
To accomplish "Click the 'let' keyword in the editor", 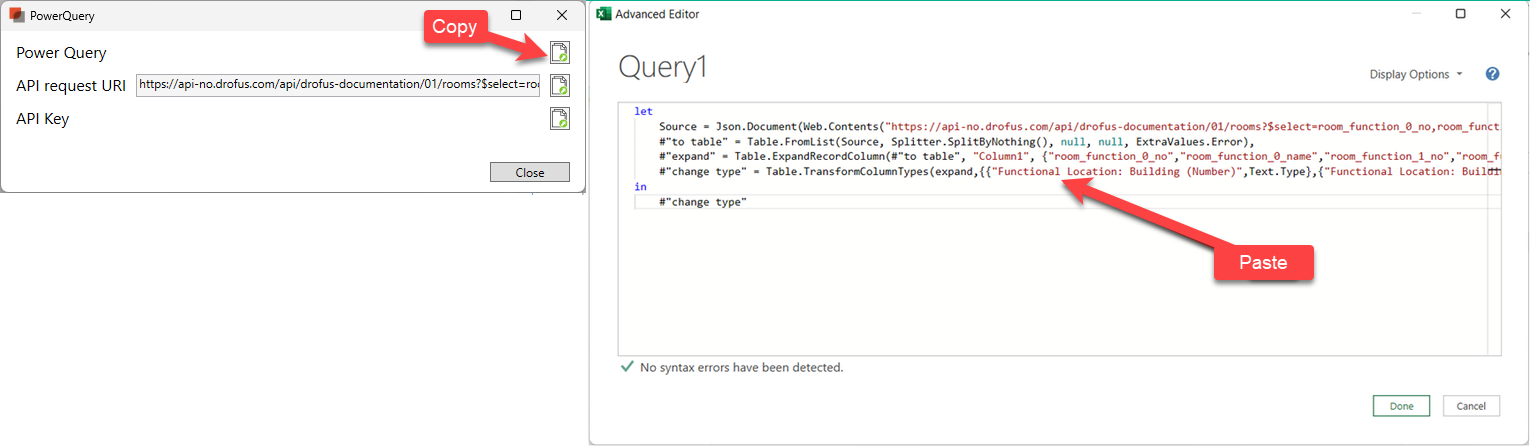I will 643,112.
